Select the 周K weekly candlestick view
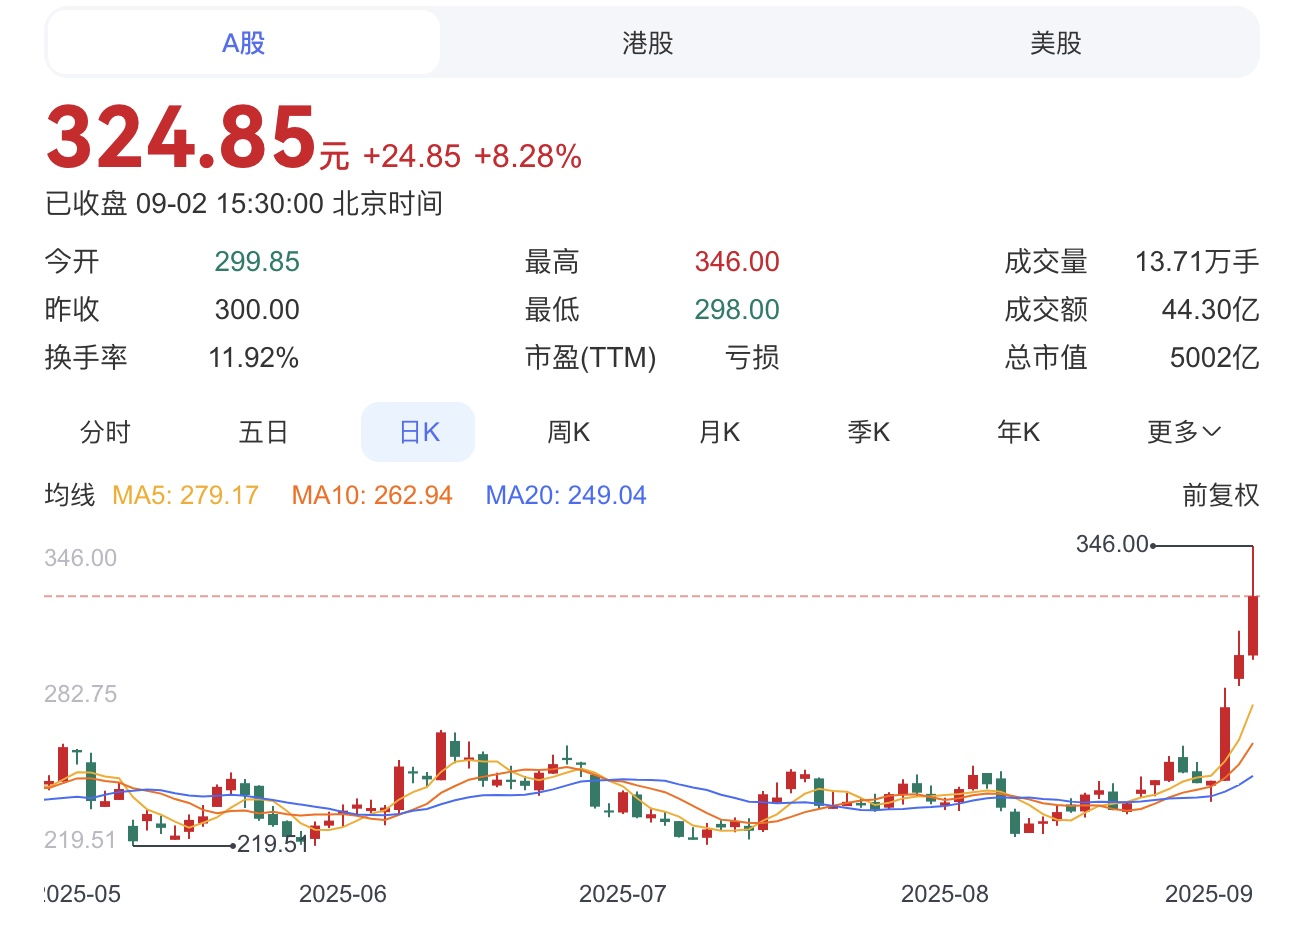 pyautogui.click(x=568, y=432)
